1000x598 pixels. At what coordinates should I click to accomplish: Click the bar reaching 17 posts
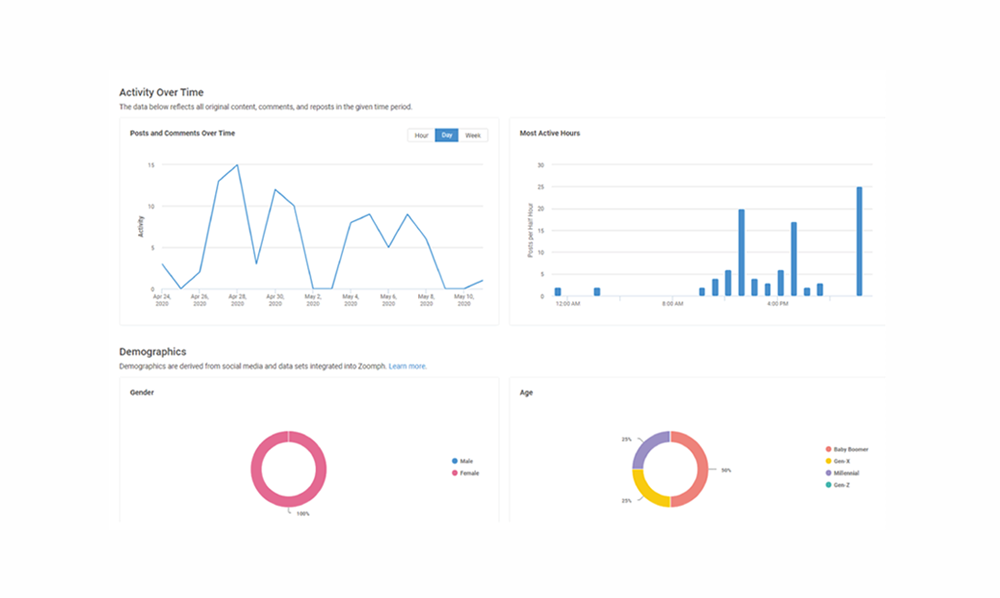point(794,259)
